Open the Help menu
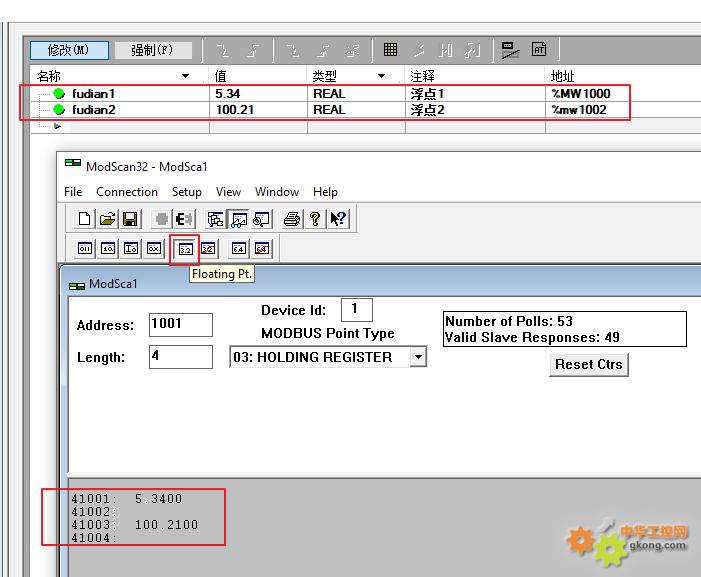This screenshot has width=701, height=577. tap(325, 192)
